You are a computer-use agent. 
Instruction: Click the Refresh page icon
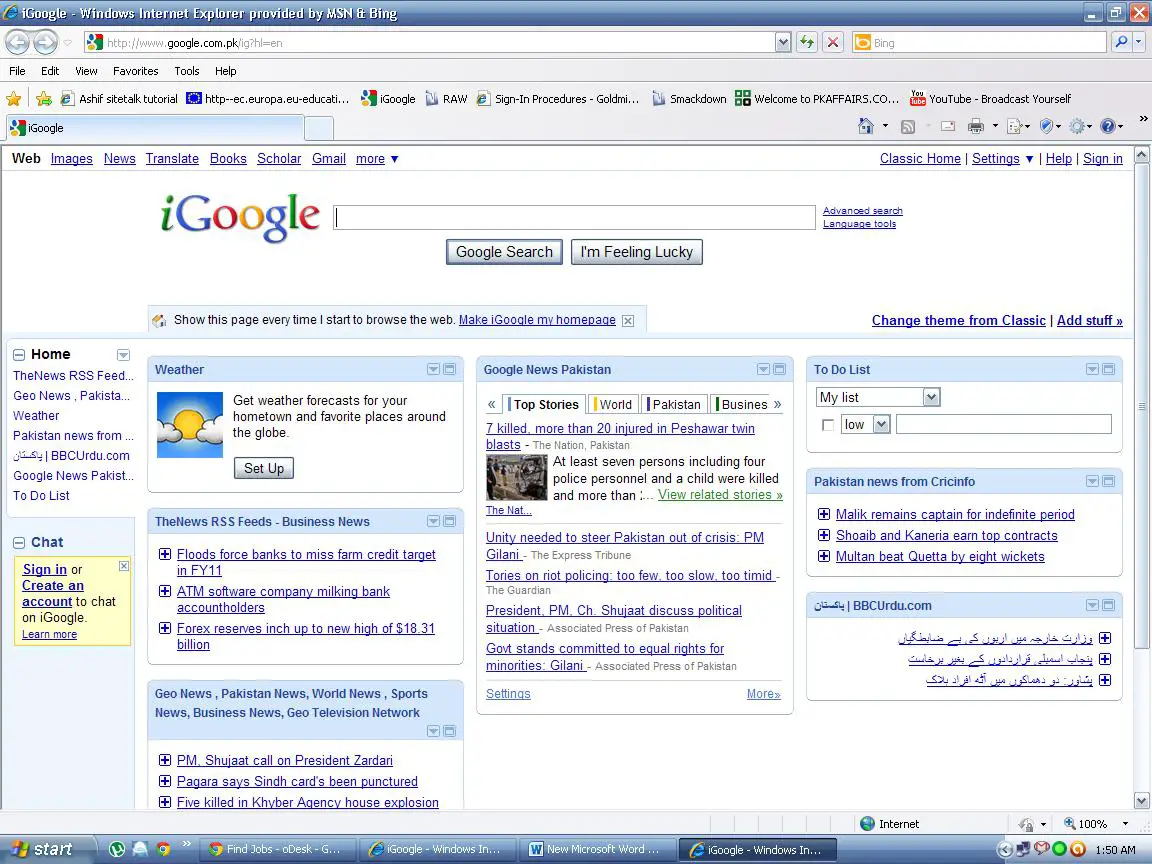pos(807,43)
